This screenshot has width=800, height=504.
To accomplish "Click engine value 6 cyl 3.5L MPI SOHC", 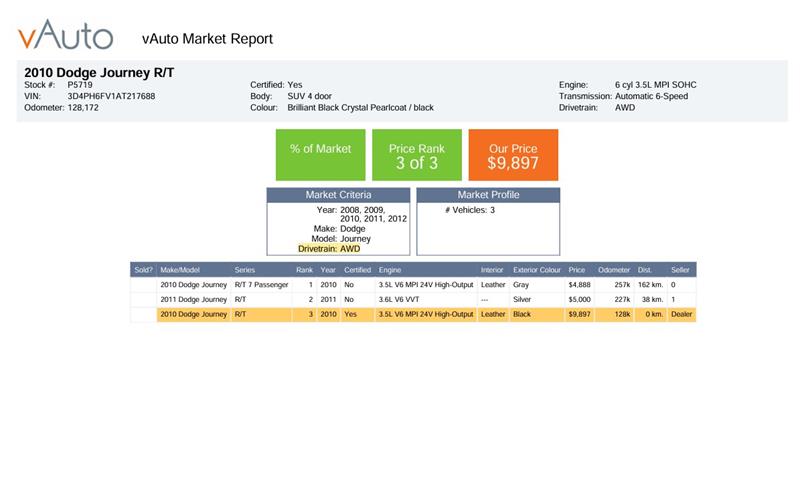I will (x=656, y=85).
